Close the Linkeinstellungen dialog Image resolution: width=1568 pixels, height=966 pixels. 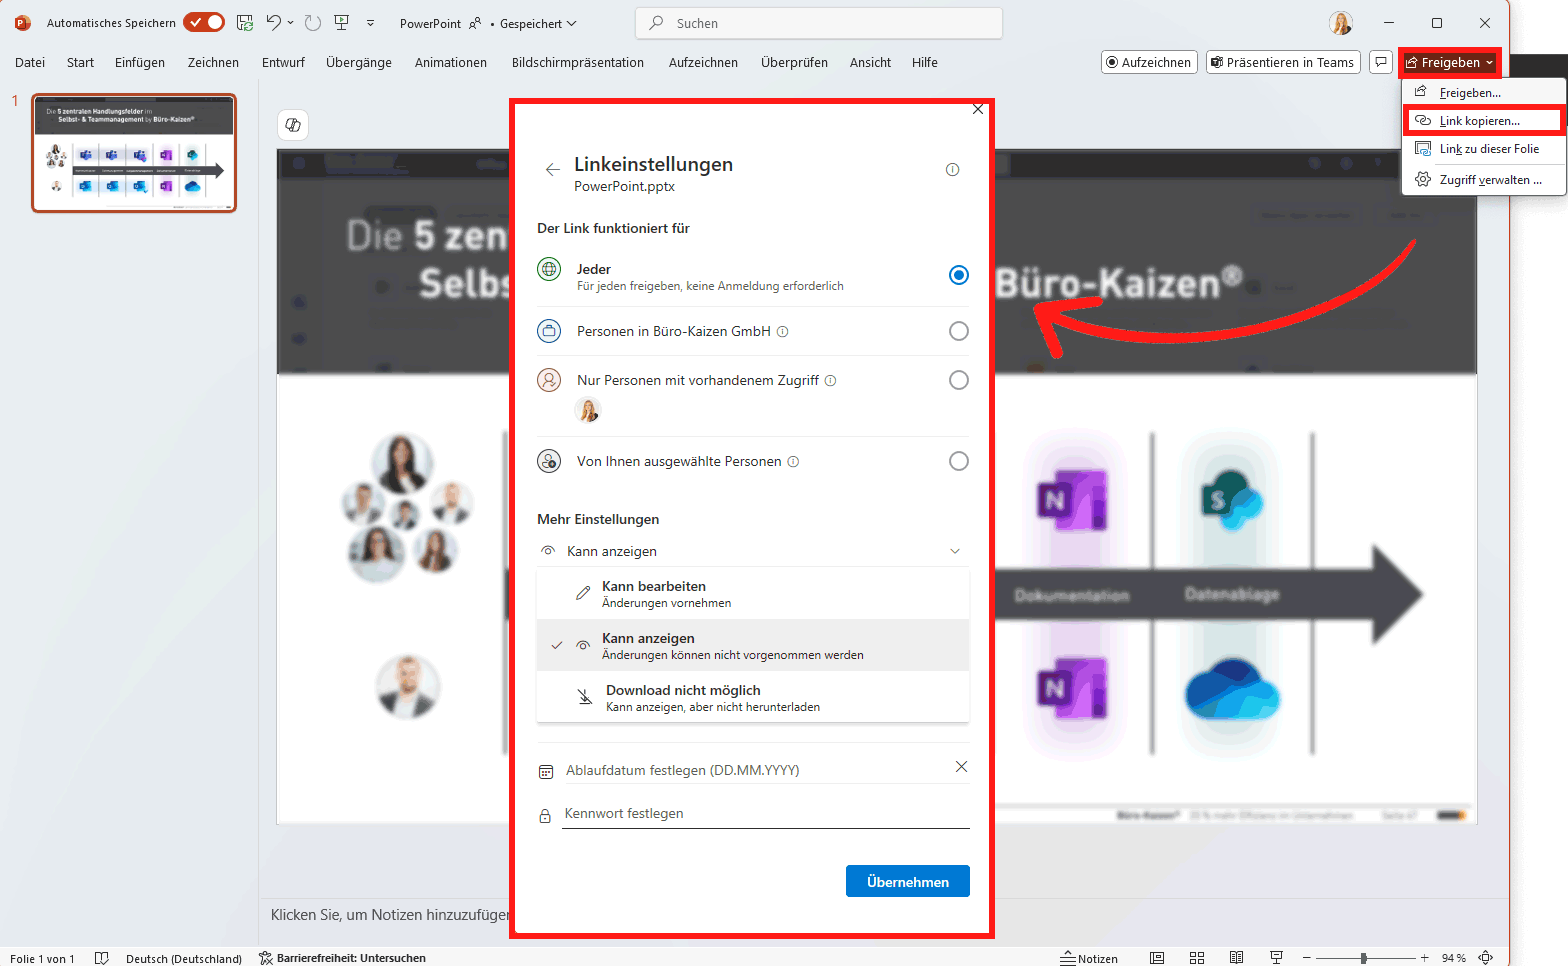pos(978,109)
